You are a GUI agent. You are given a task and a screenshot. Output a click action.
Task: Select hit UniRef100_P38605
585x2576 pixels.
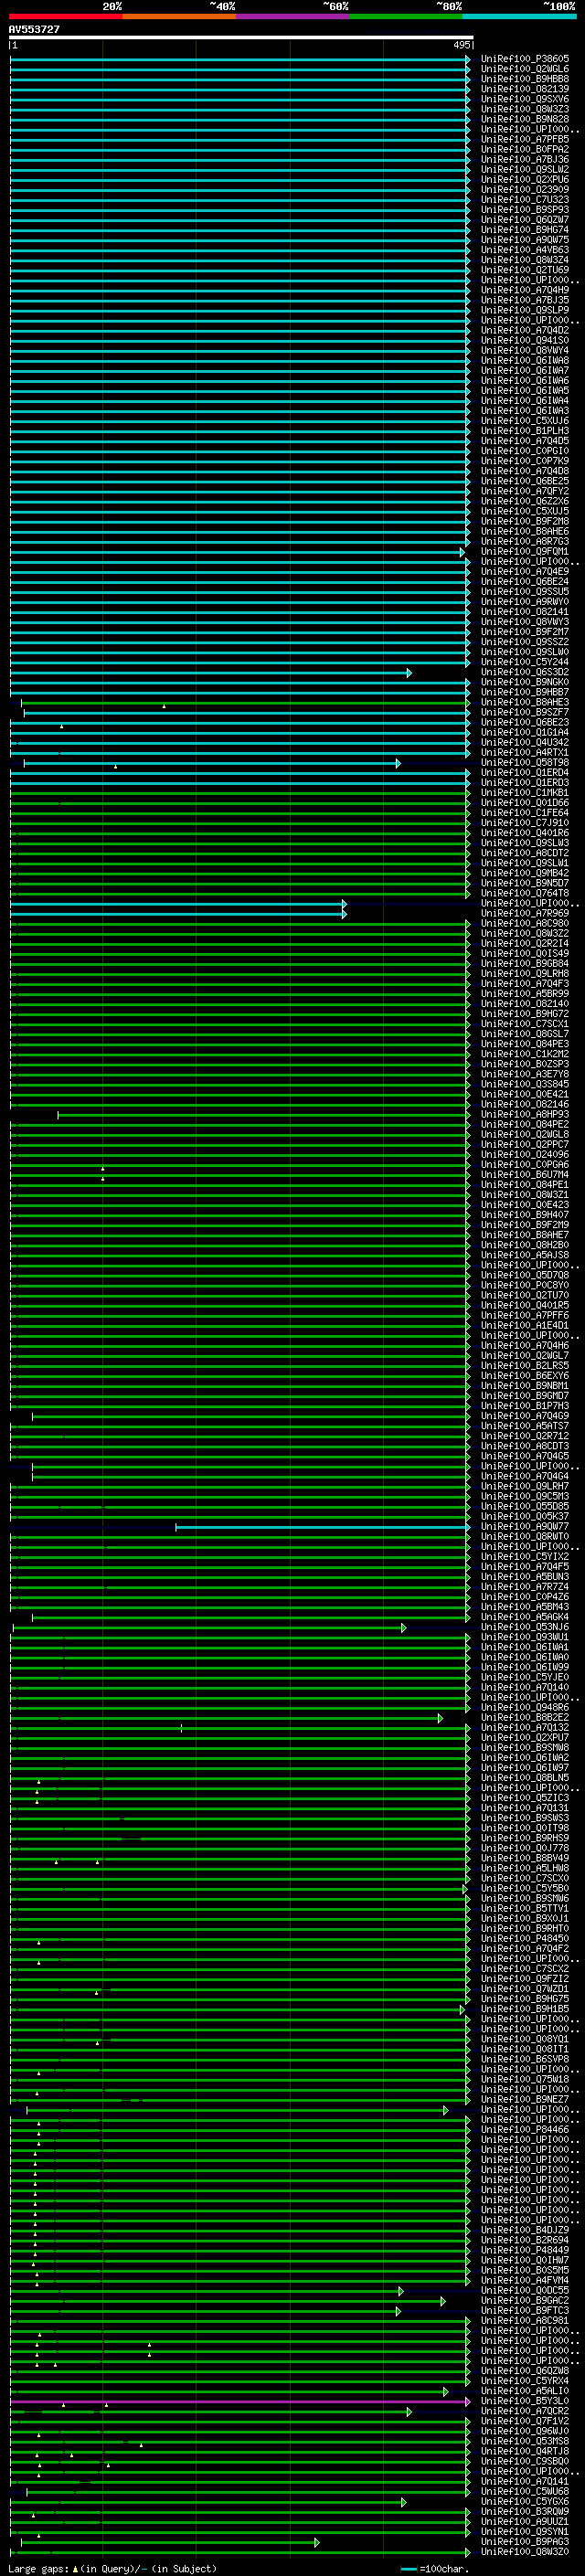pyautogui.click(x=524, y=59)
